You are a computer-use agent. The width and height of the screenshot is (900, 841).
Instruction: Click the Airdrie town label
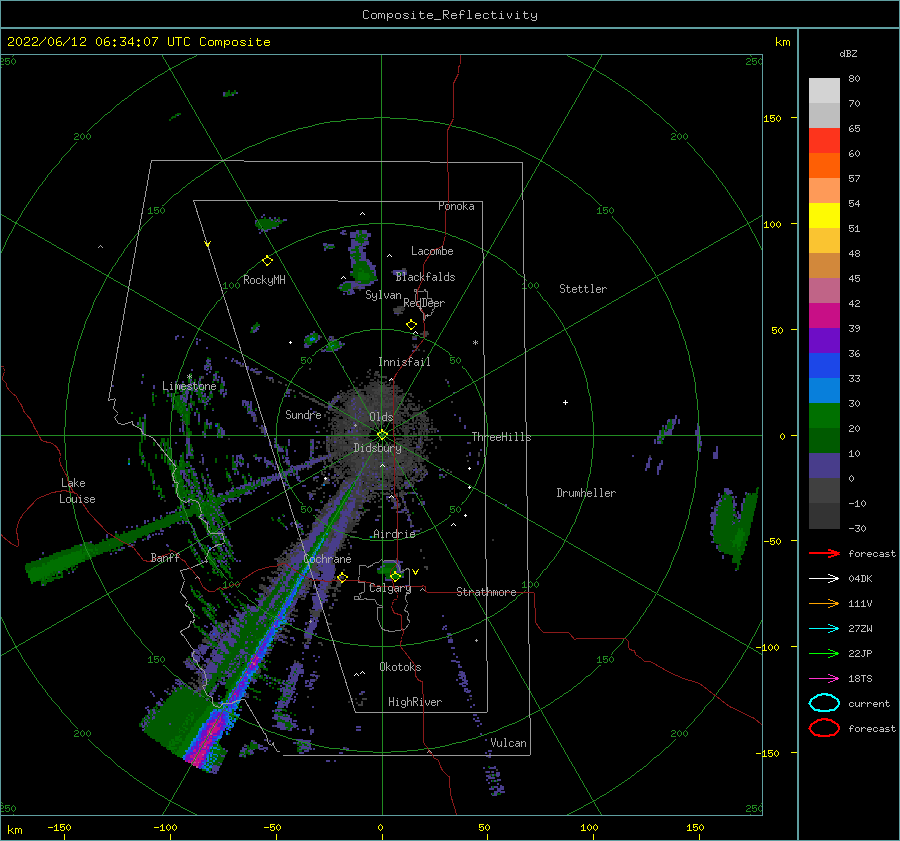[394, 534]
